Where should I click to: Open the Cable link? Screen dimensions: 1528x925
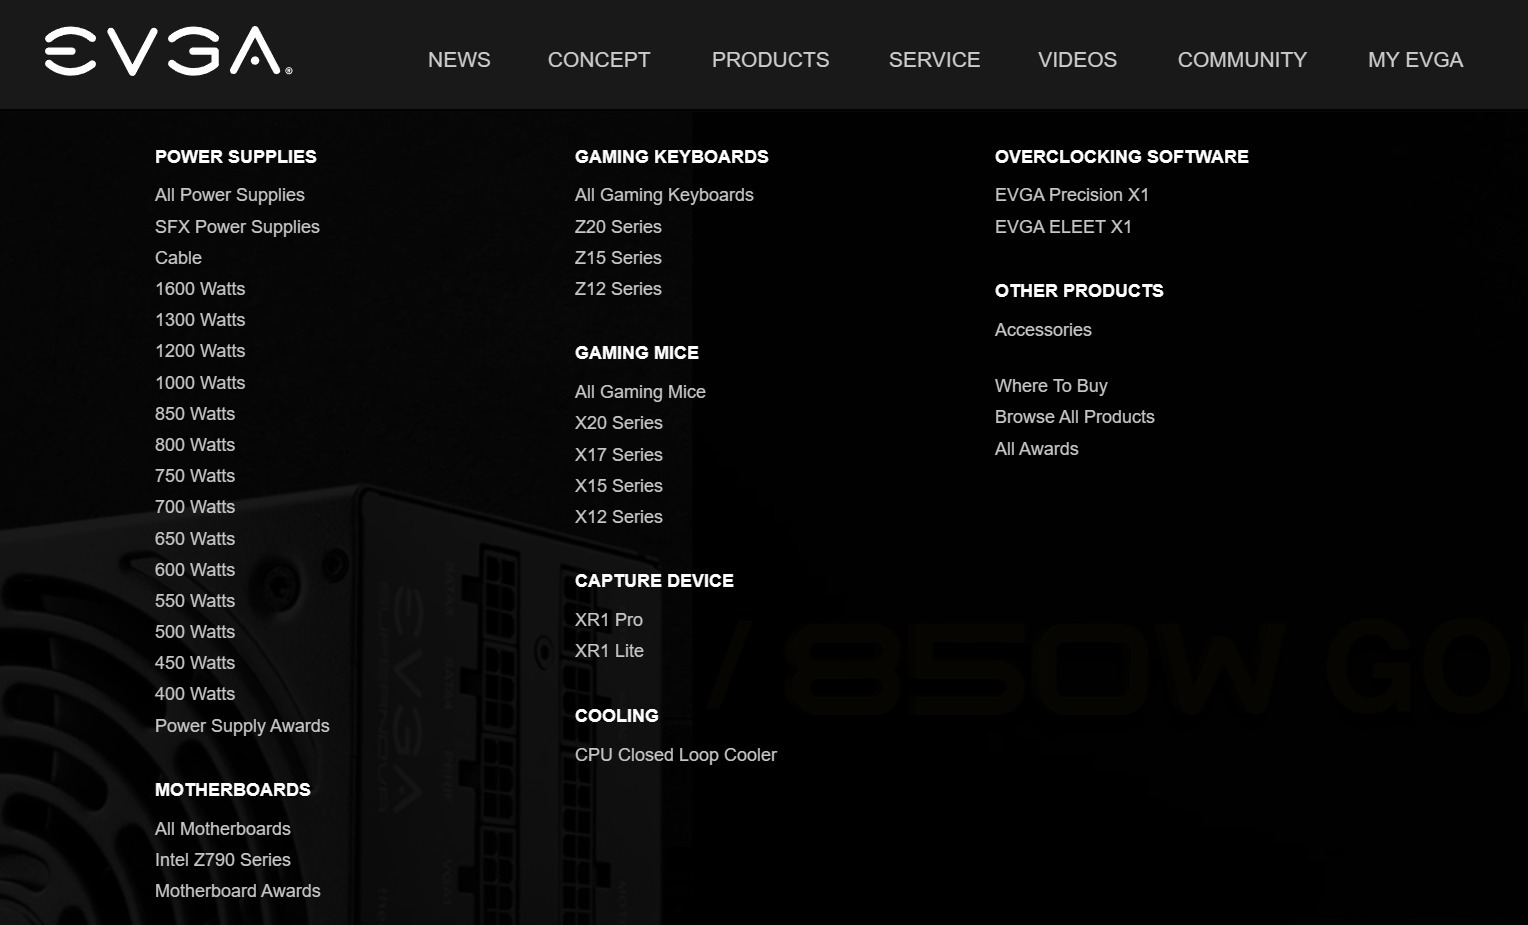pyautogui.click(x=178, y=258)
